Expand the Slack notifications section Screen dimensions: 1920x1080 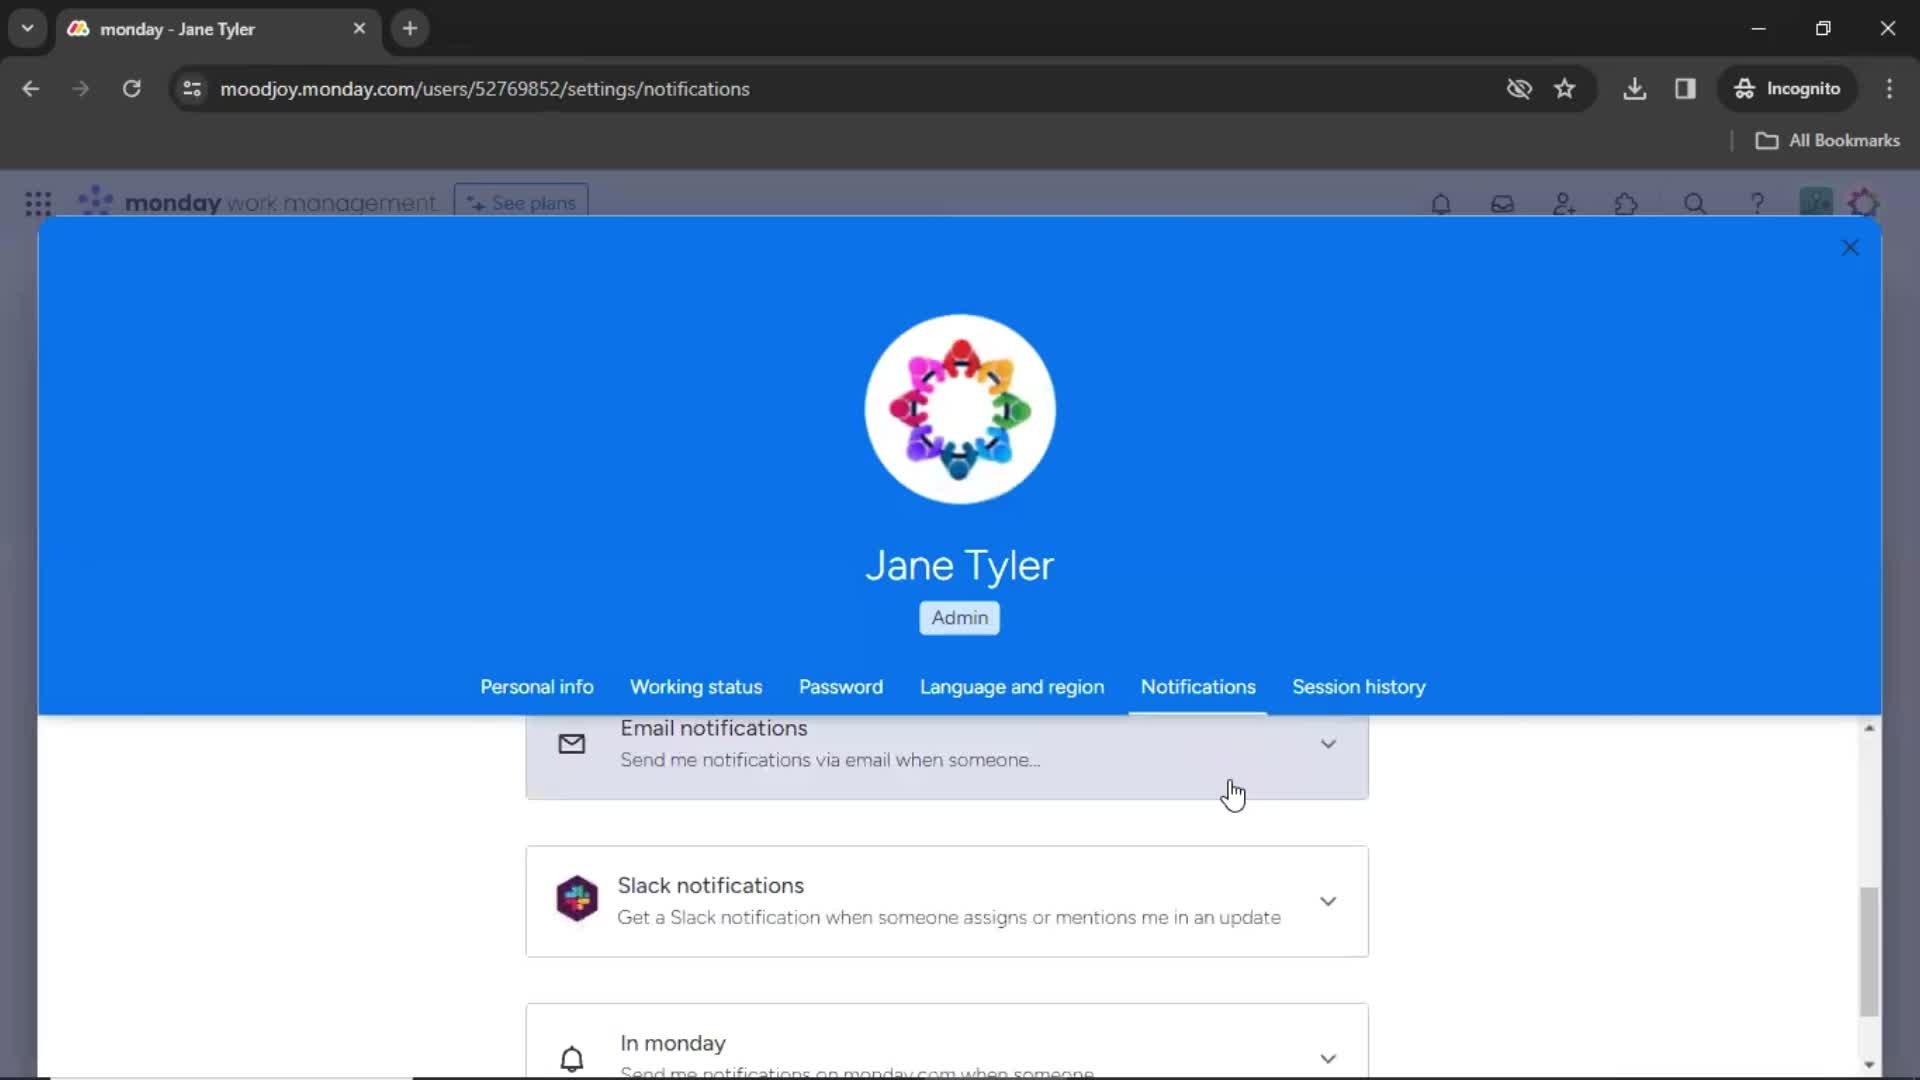[1327, 901]
